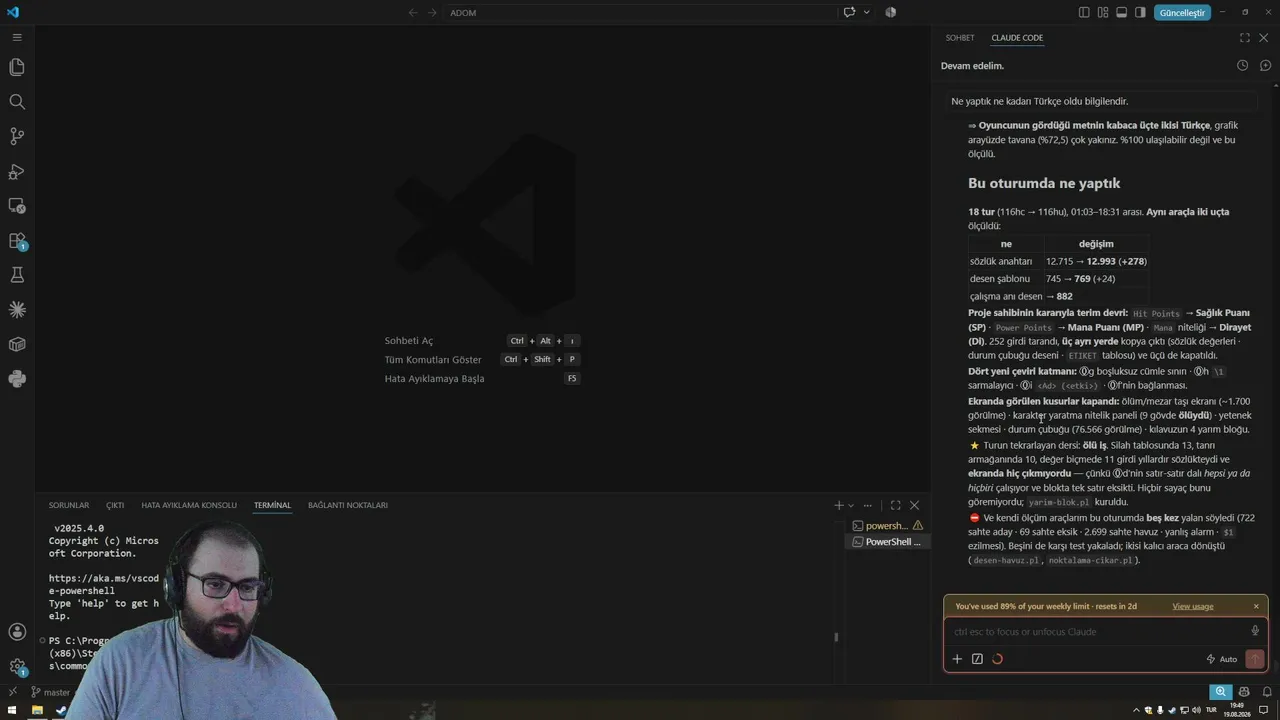1280x720 pixels.
Task: Expand the new terminal profile dropdown
Action: point(851,505)
